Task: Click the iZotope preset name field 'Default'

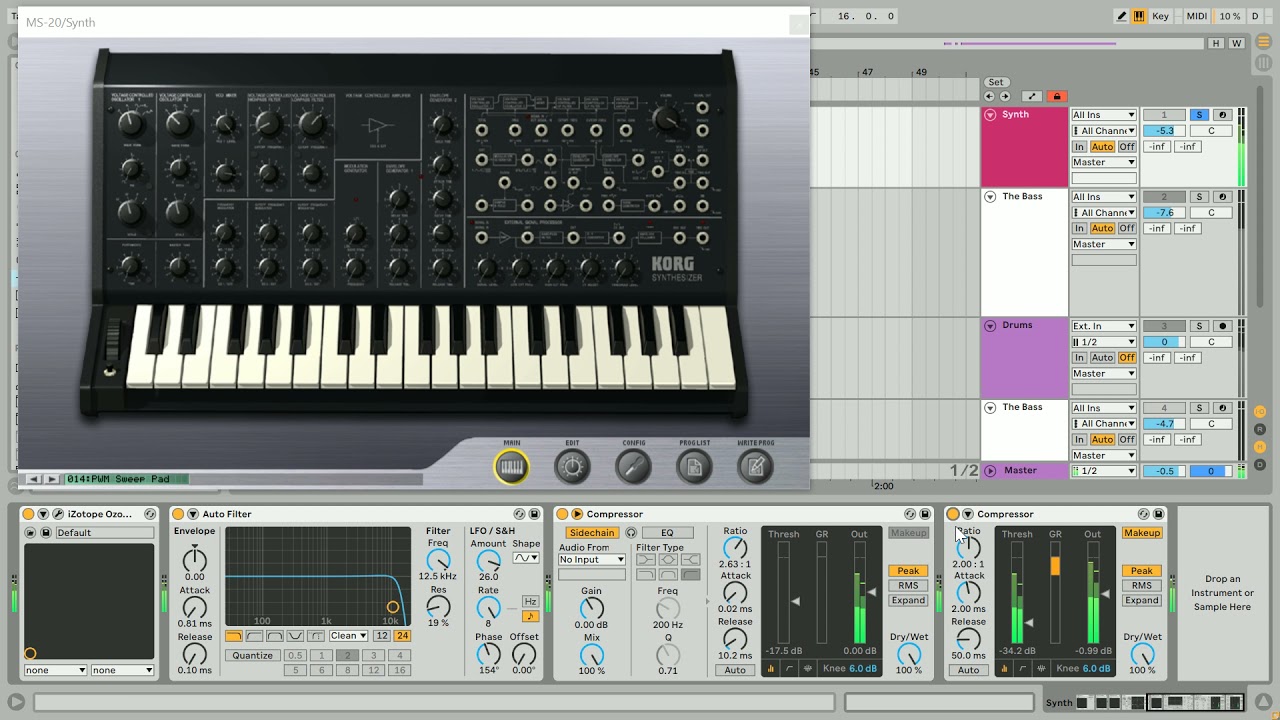Action: [104, 533]
